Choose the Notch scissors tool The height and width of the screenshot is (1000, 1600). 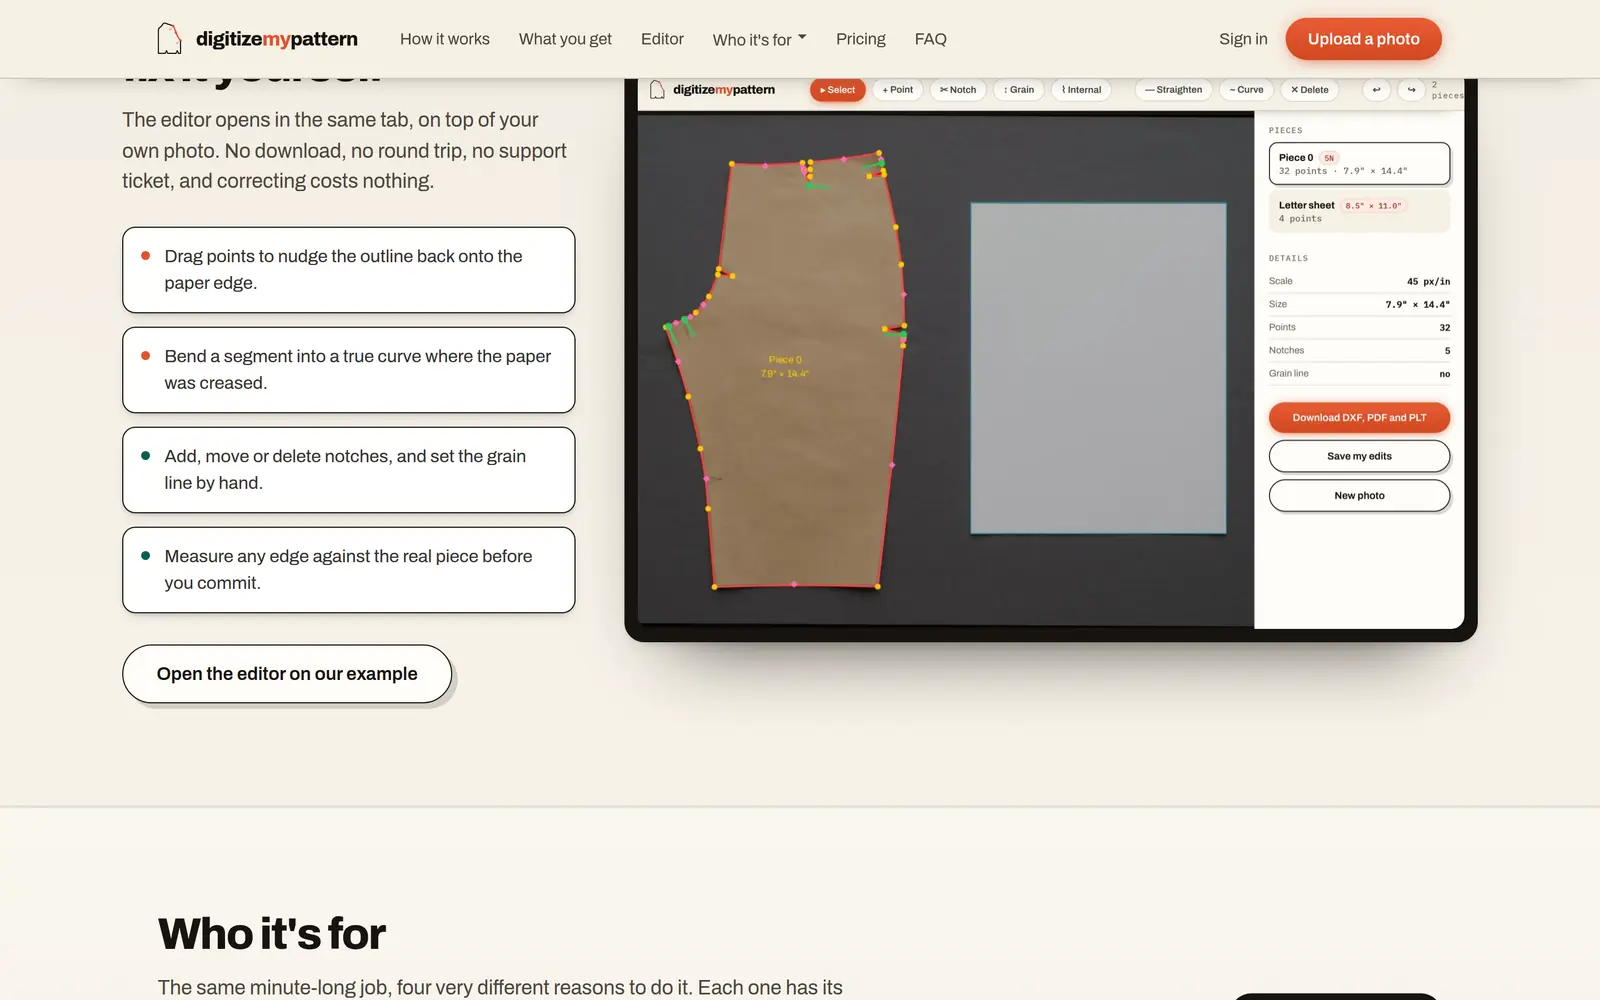958,90
